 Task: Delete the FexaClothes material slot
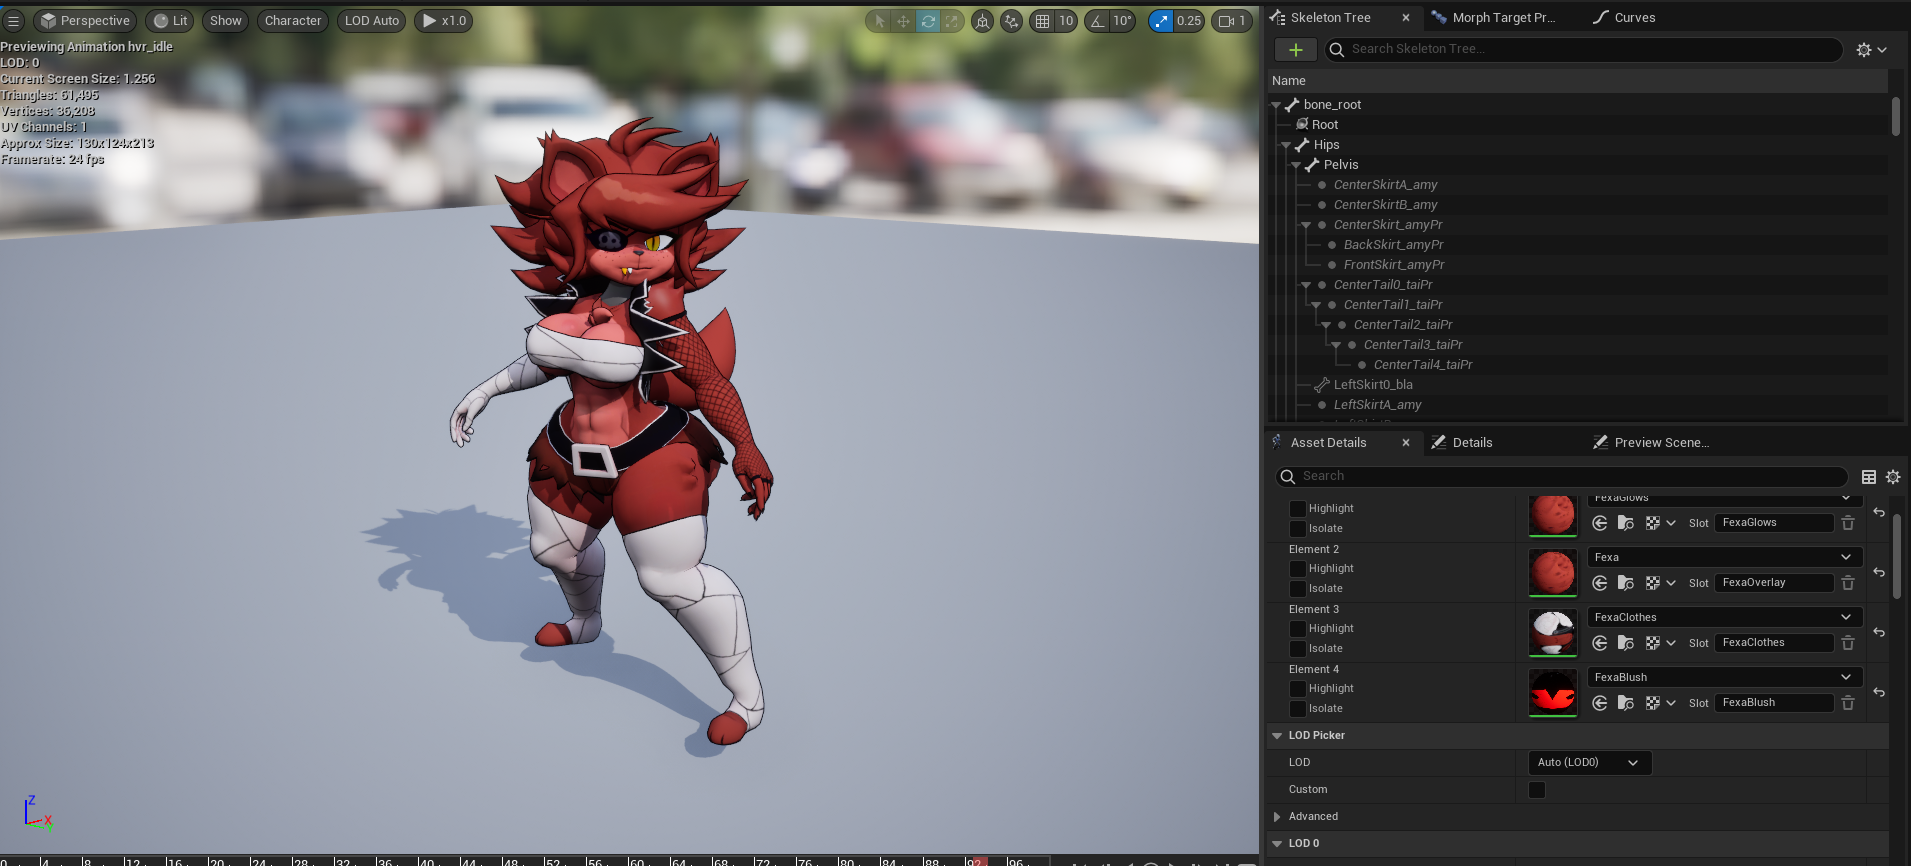coord(1848,643)
